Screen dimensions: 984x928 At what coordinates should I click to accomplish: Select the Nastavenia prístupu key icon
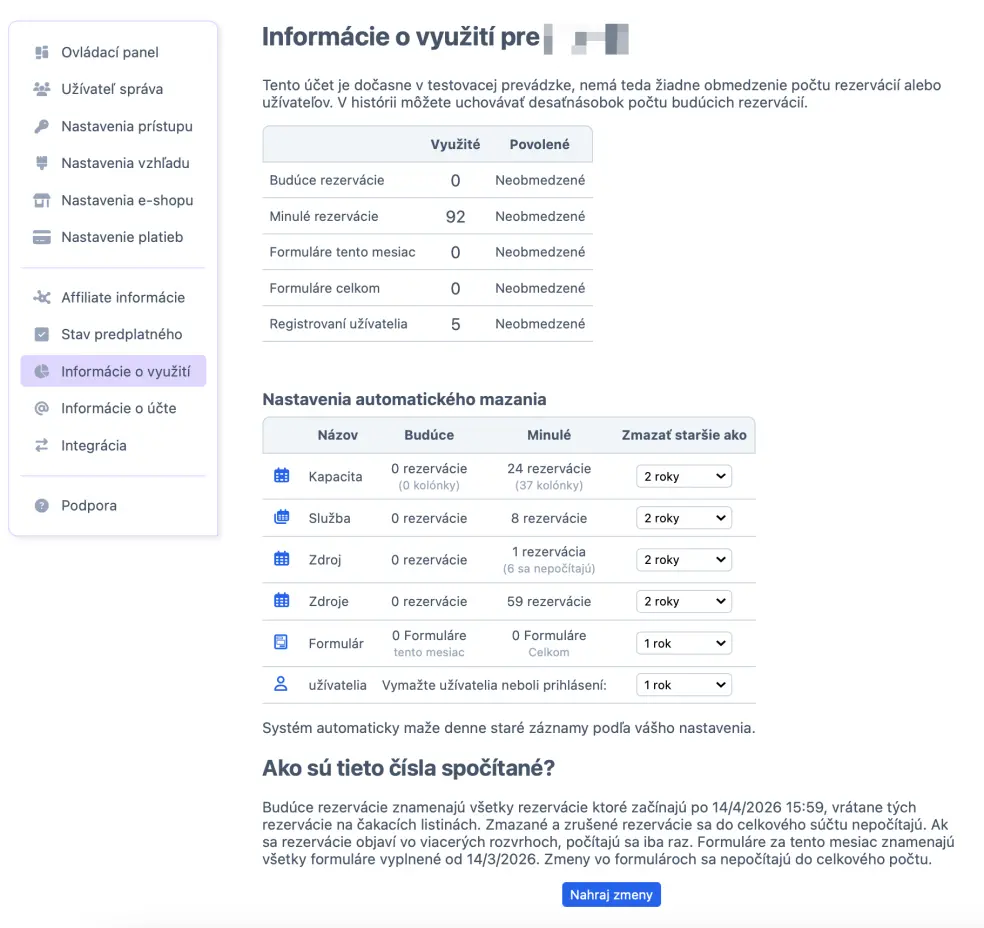tap(41, 126)
